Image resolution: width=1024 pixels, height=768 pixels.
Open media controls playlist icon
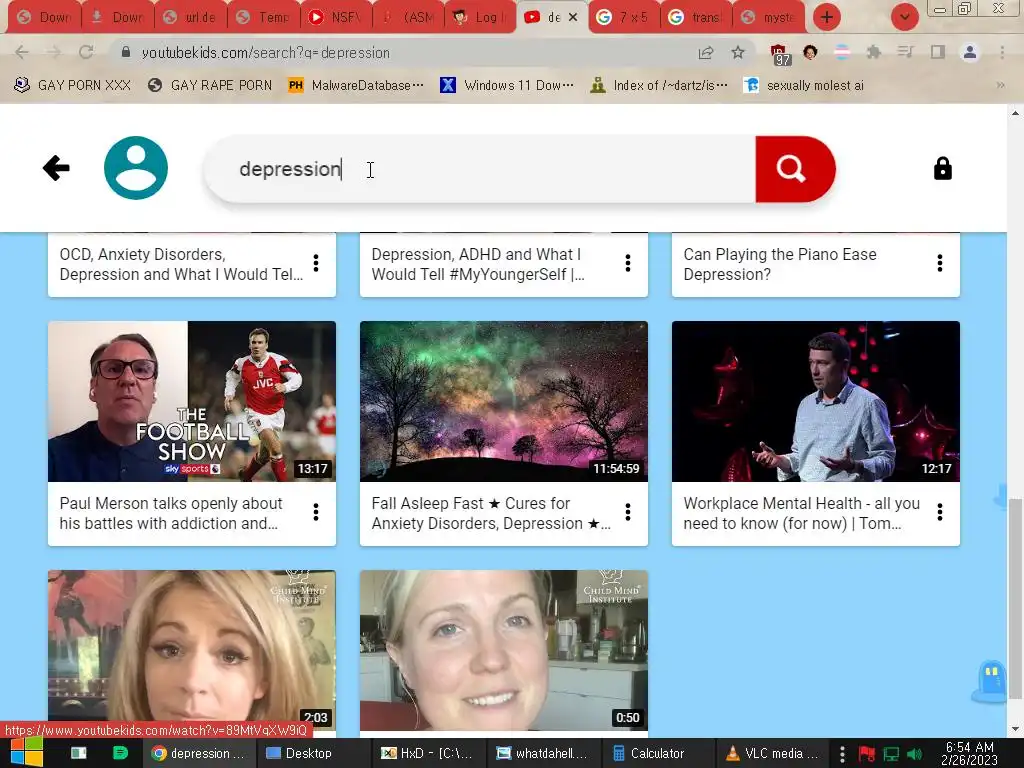[x=905, y=52]
